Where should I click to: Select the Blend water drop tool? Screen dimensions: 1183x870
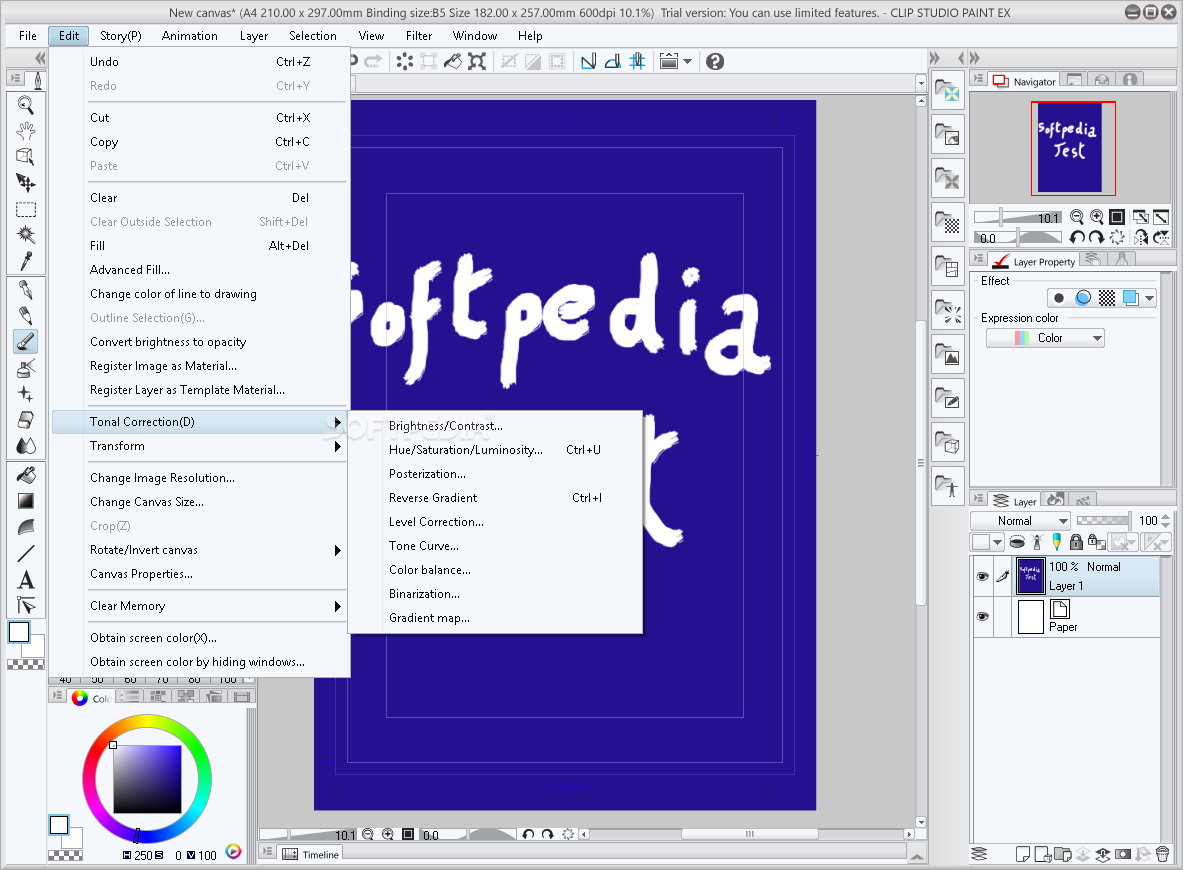pos(26,445)
